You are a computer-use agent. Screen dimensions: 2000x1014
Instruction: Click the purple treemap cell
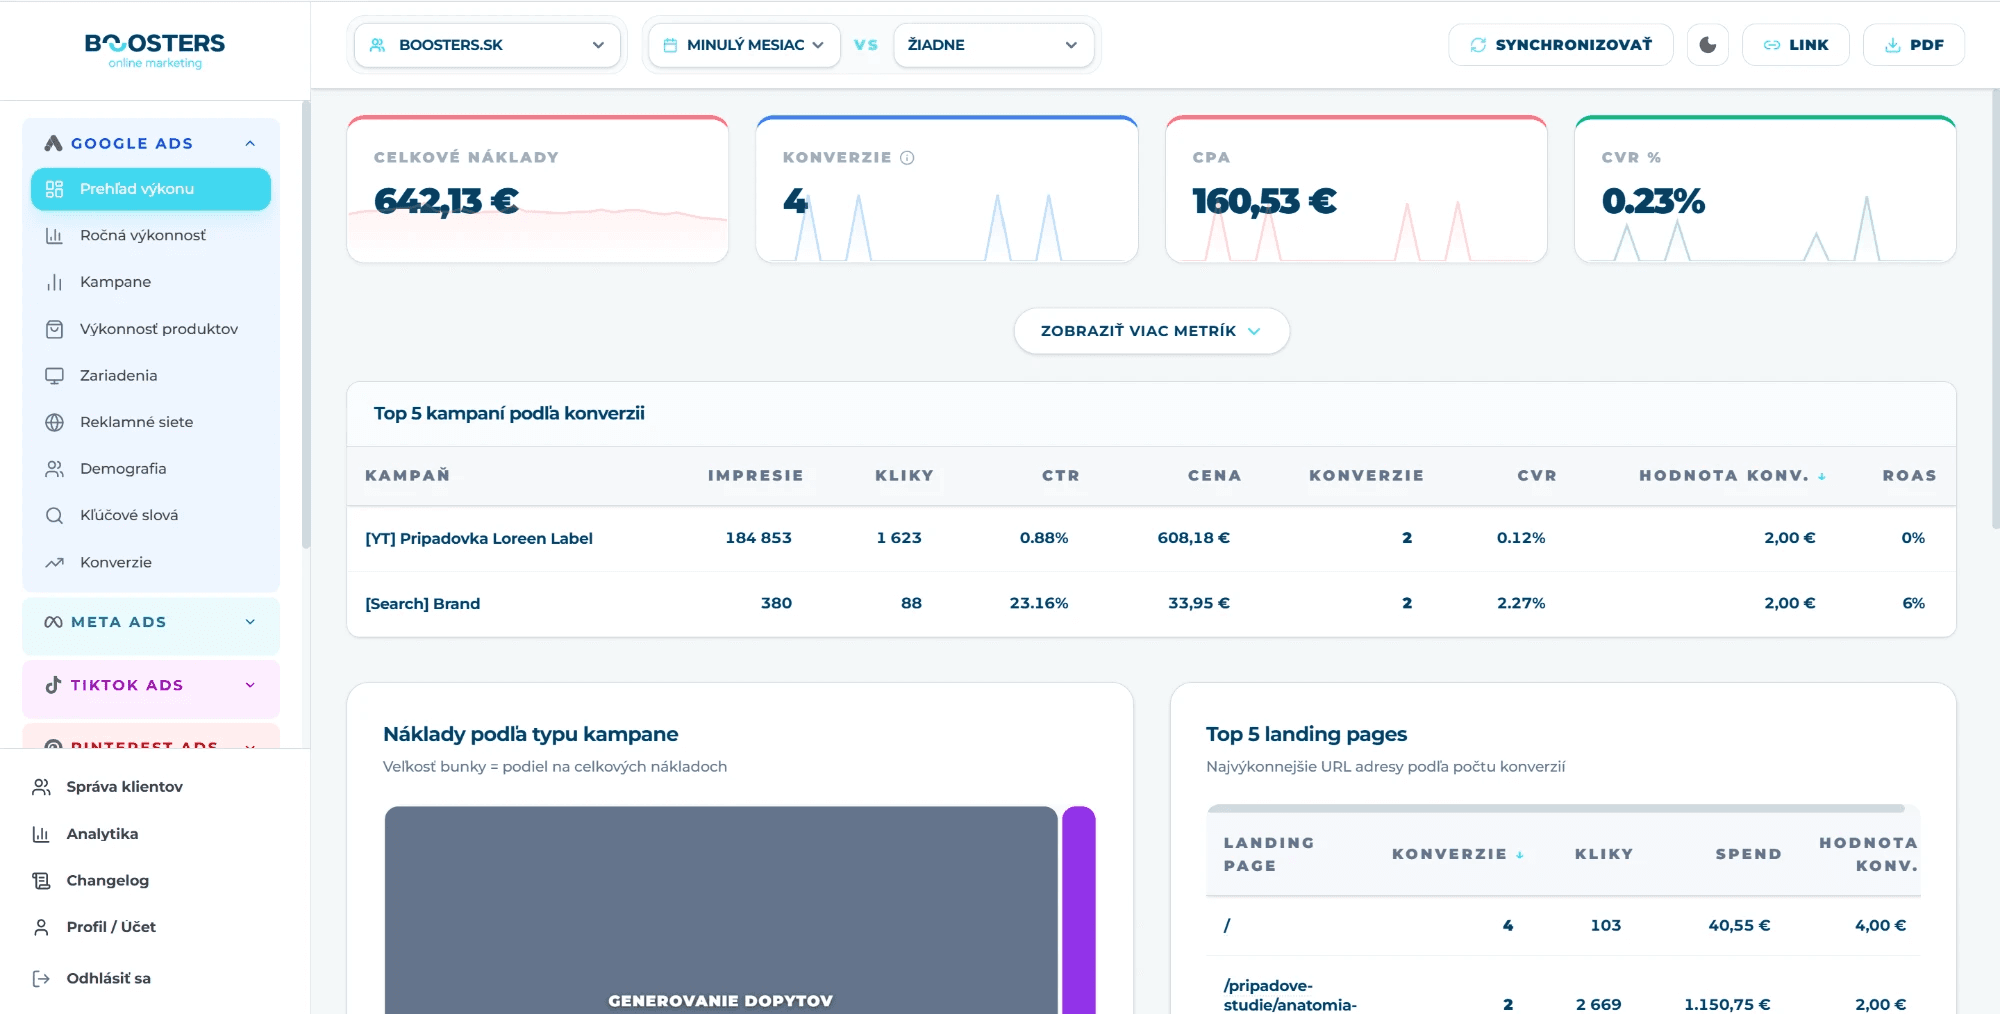pos(1079,910)
